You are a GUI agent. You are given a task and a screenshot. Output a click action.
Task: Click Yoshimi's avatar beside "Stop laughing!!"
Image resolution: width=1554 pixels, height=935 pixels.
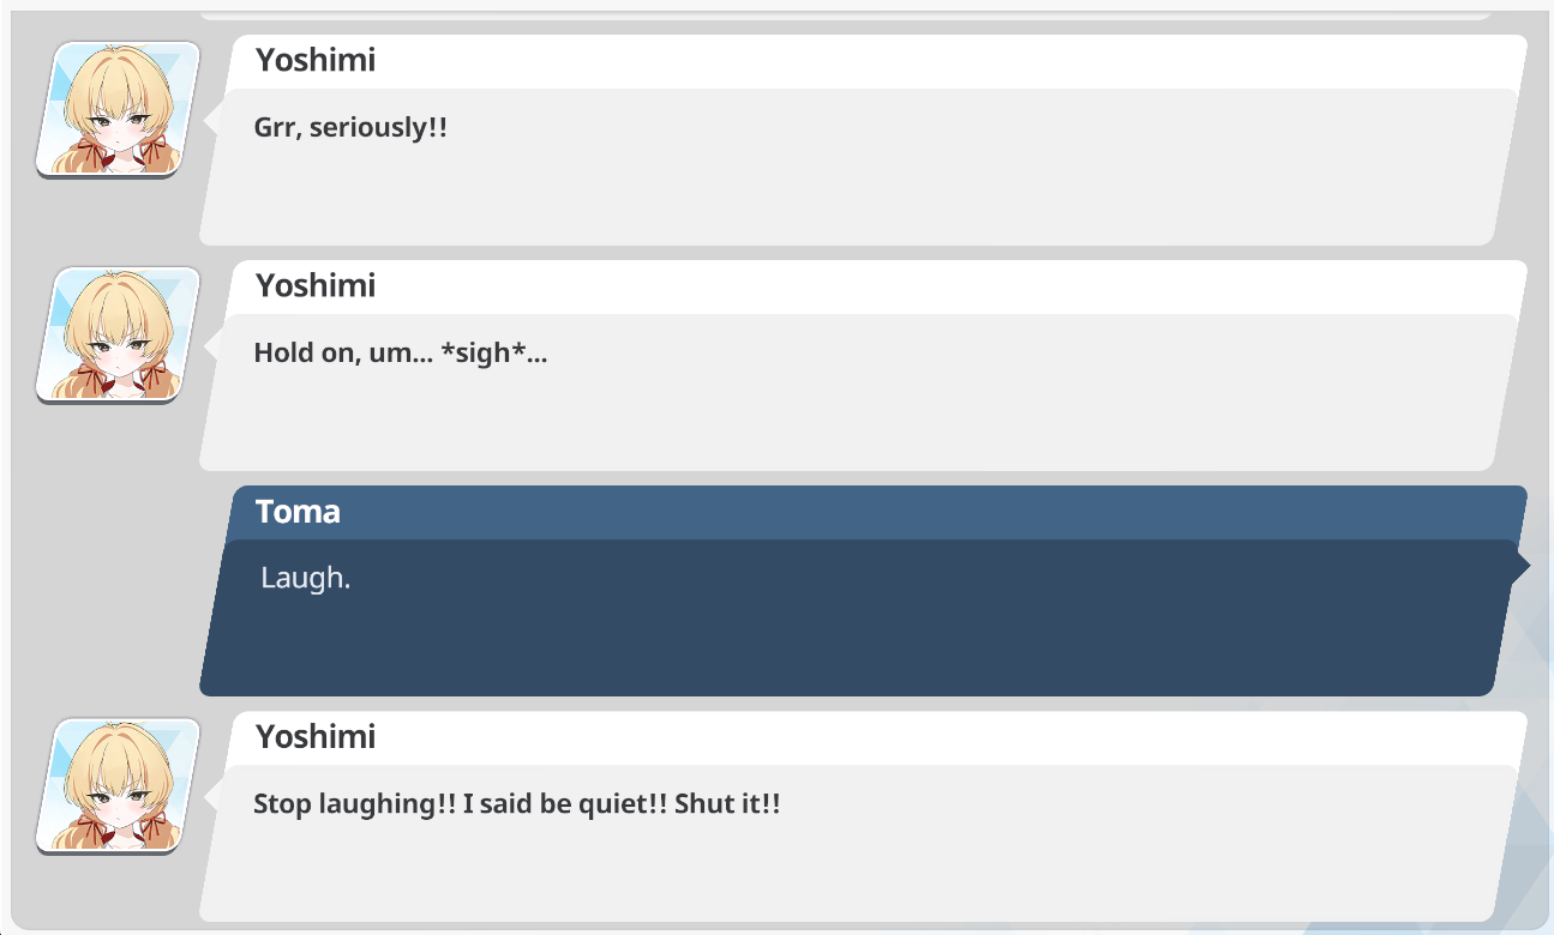pyautogui.click(x=118, y=786)
